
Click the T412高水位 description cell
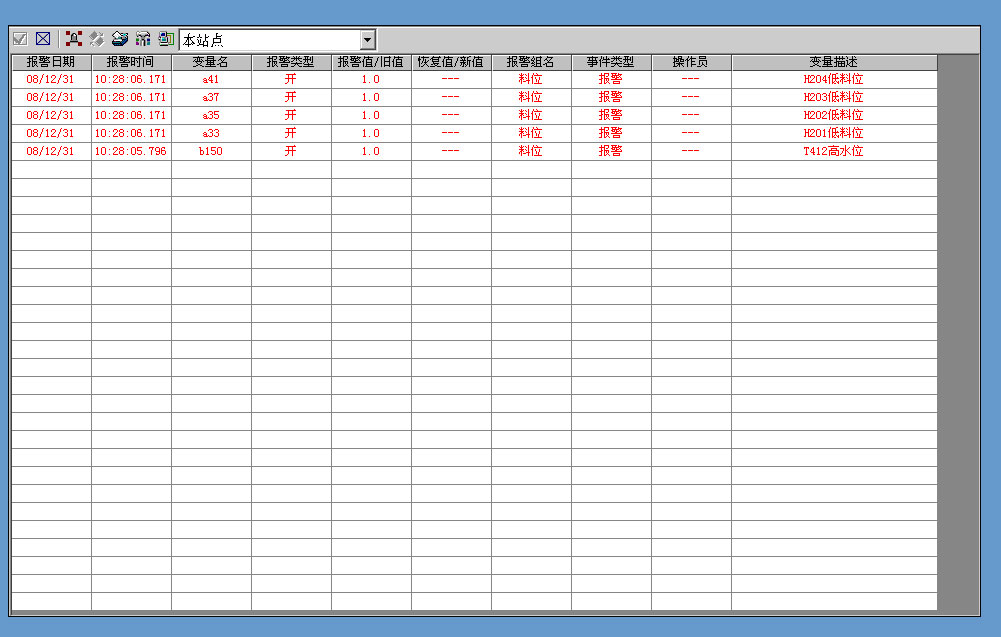pyautogui.click(x=834, y=151)
